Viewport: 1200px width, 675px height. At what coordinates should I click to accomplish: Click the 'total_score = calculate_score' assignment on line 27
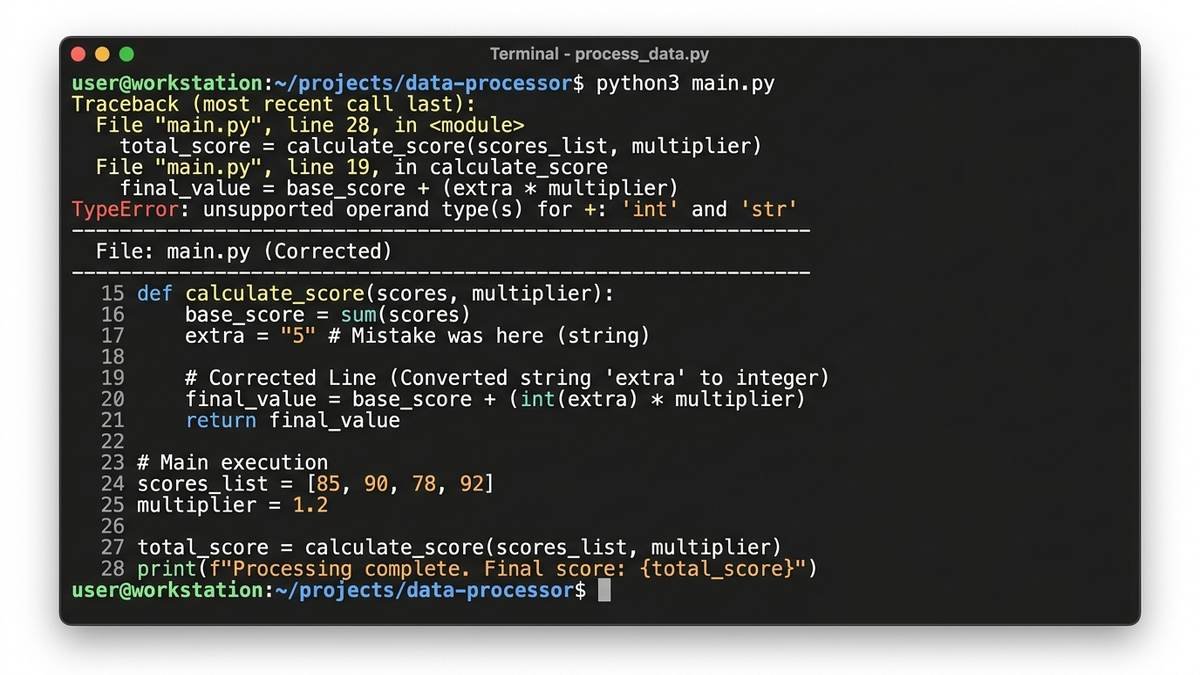click(459, 546)
